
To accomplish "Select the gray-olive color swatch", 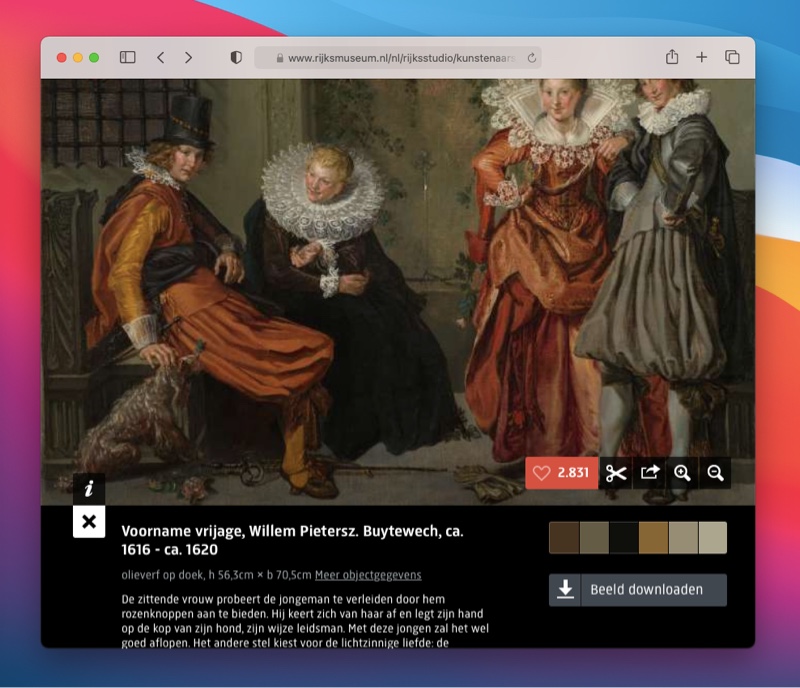I will pyautogui.click(x=594, y=537).
